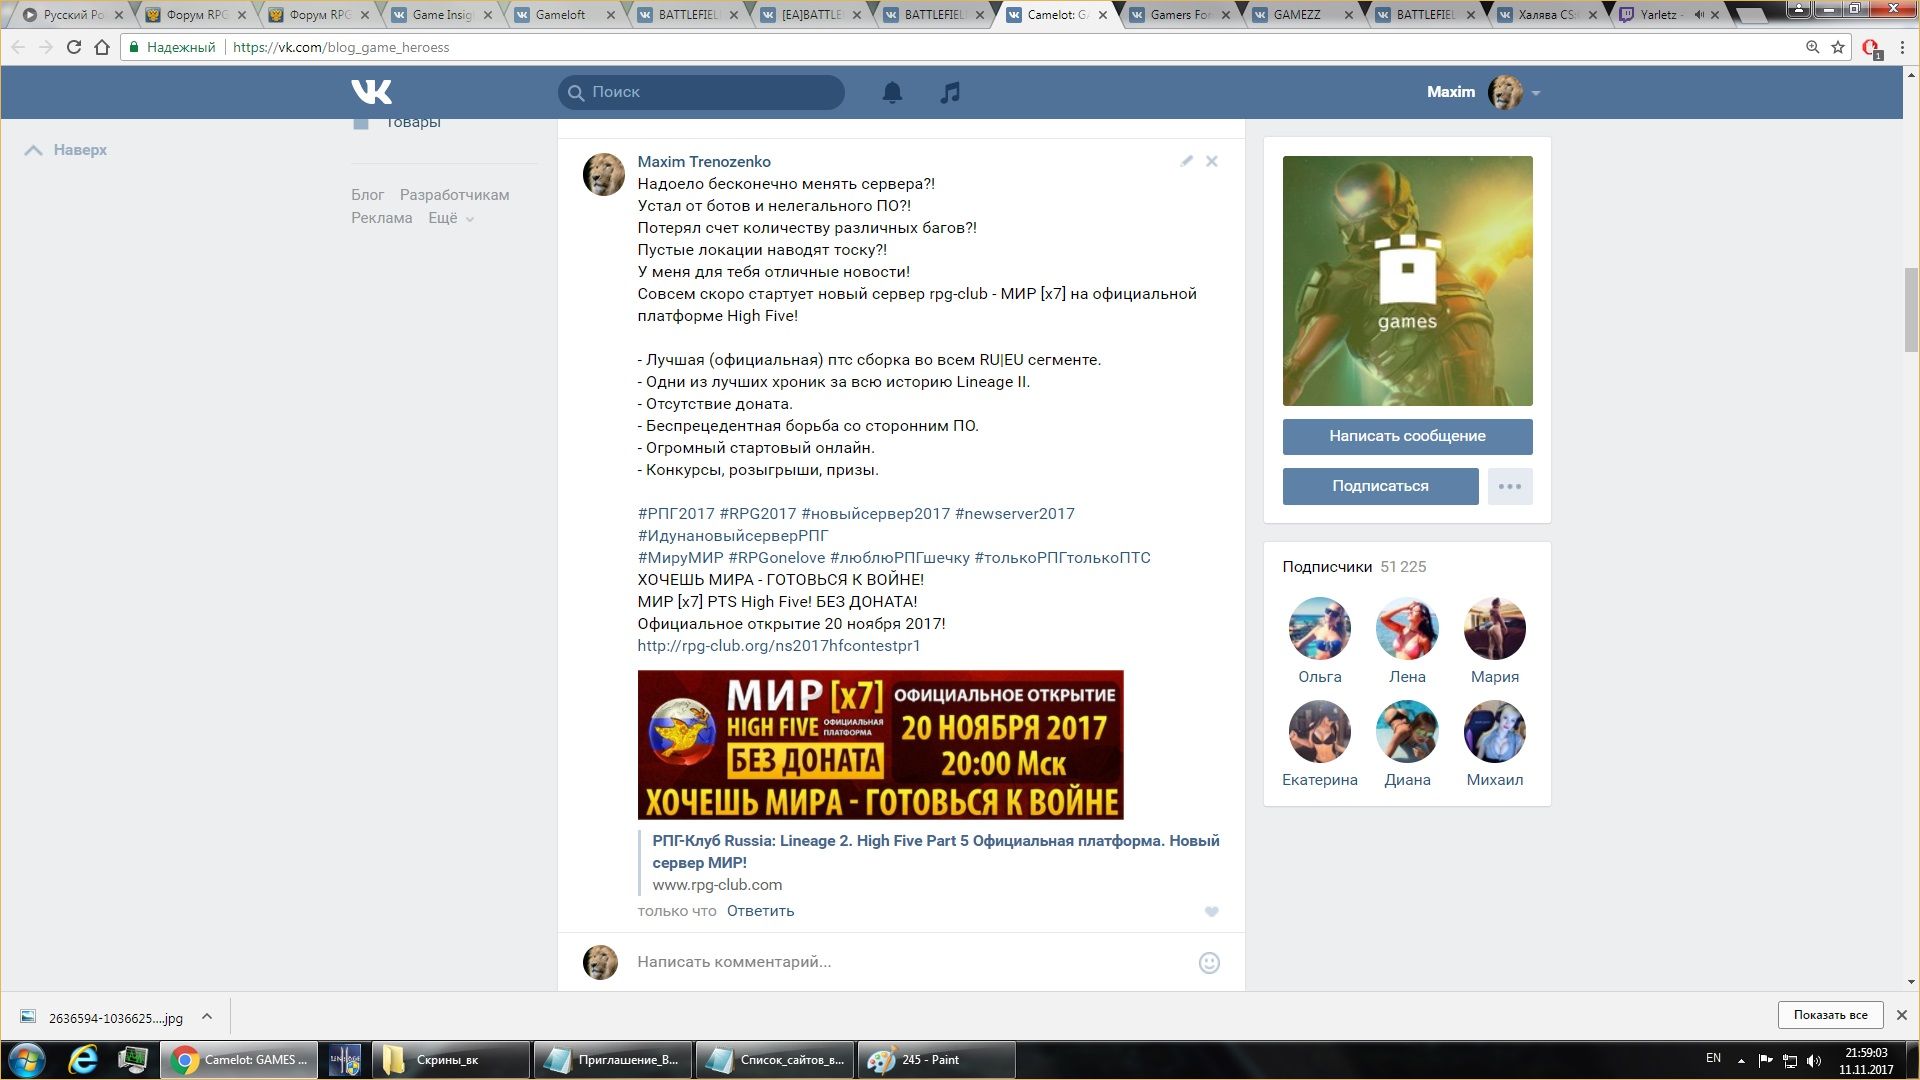Screen dimensions: 1920x1080
Task: Open subscriber Екатерина's profile
Action: pyautogui.click(x=1319, y=732)
